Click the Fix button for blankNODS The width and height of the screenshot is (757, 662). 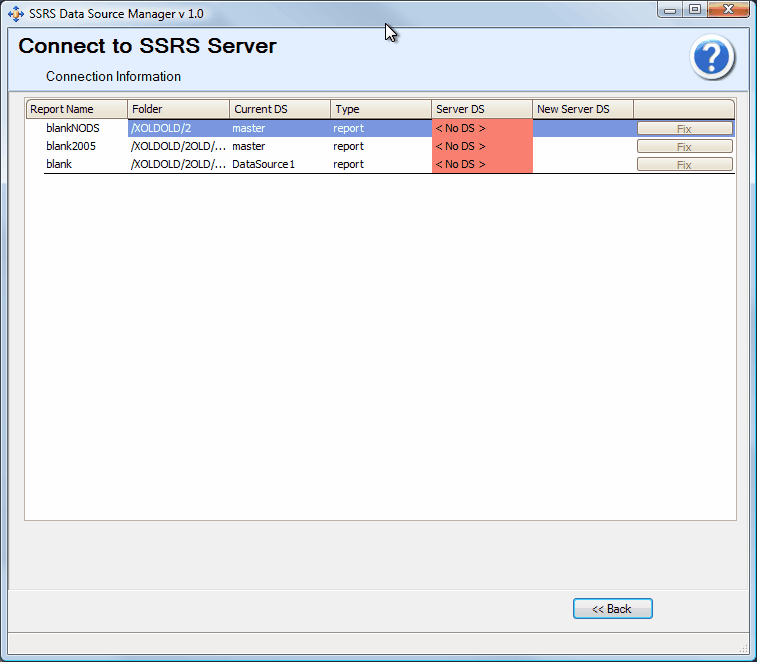point(685,128)
